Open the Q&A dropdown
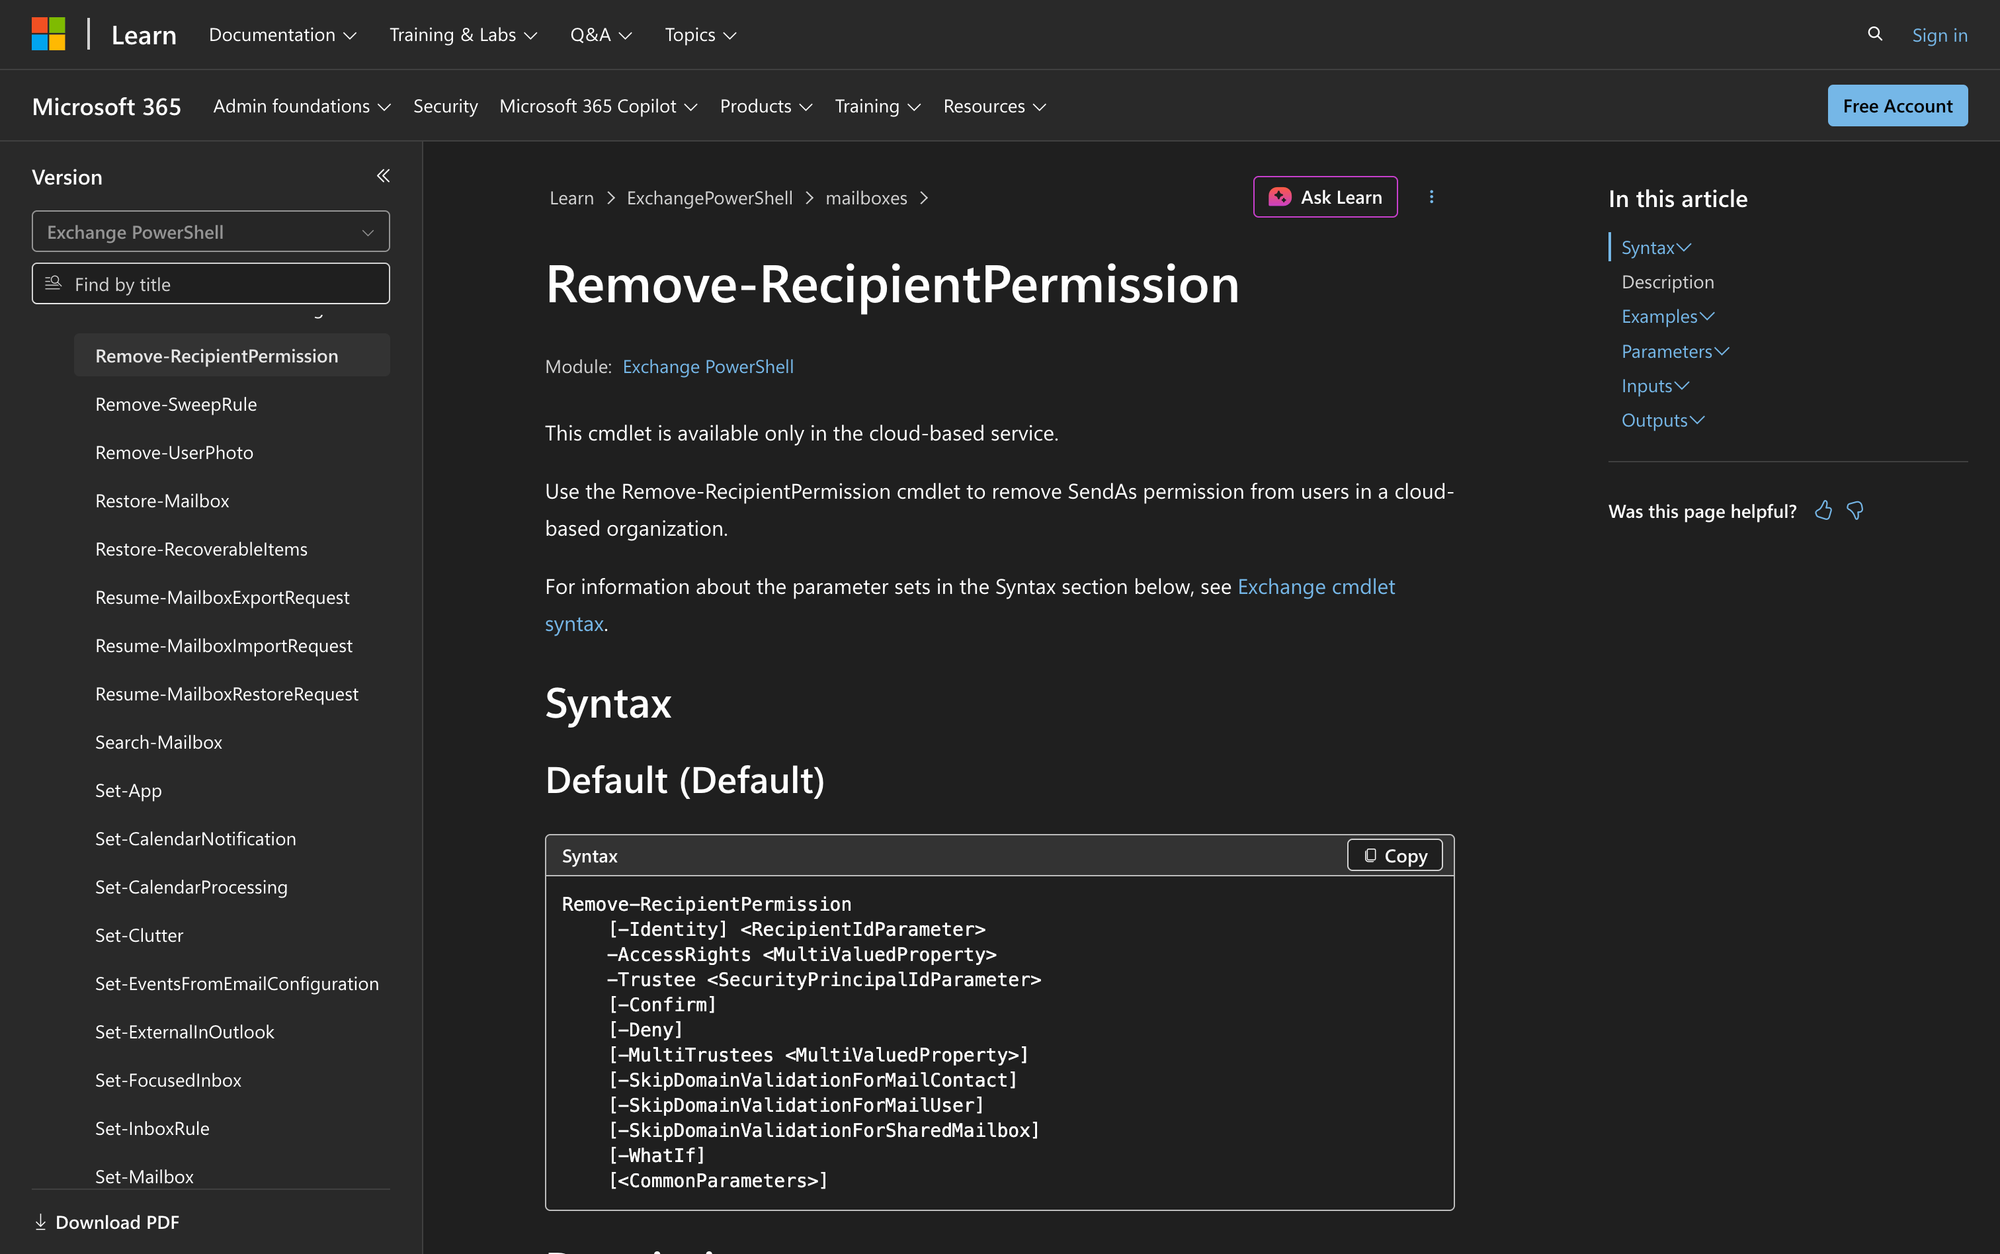 pyautogui.click(x=601, y=35)
